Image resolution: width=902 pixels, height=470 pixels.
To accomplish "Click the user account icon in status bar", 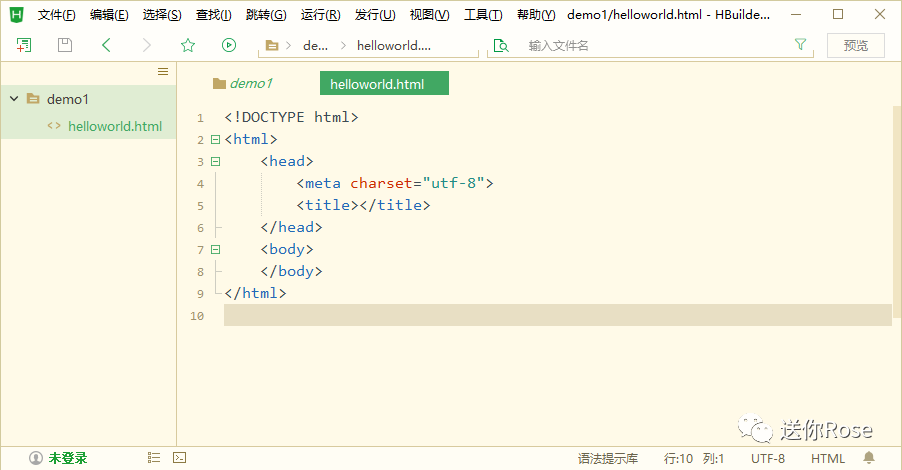I will point(36,458).
